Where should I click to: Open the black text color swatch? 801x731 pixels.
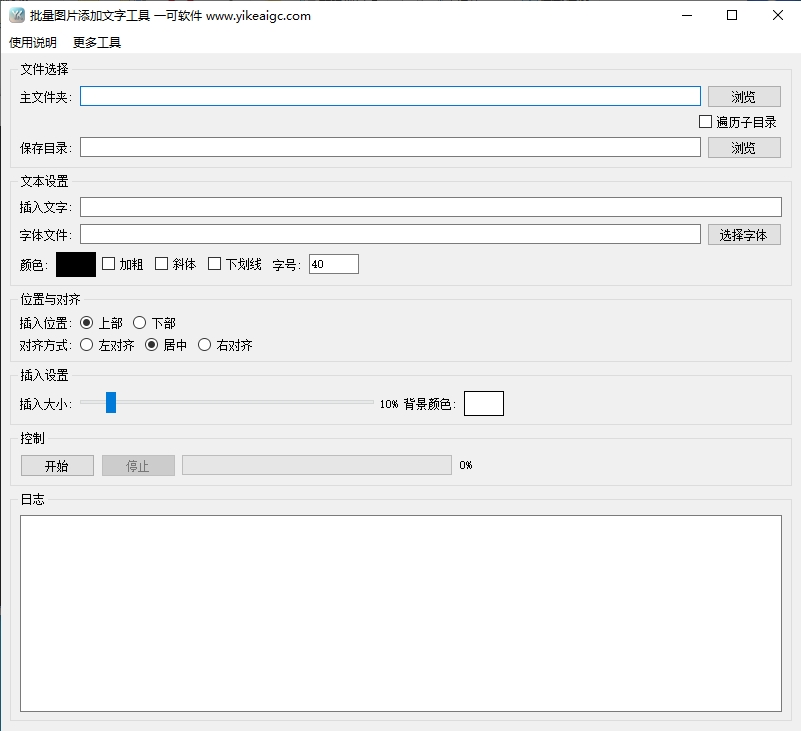(x=76, y=264)
